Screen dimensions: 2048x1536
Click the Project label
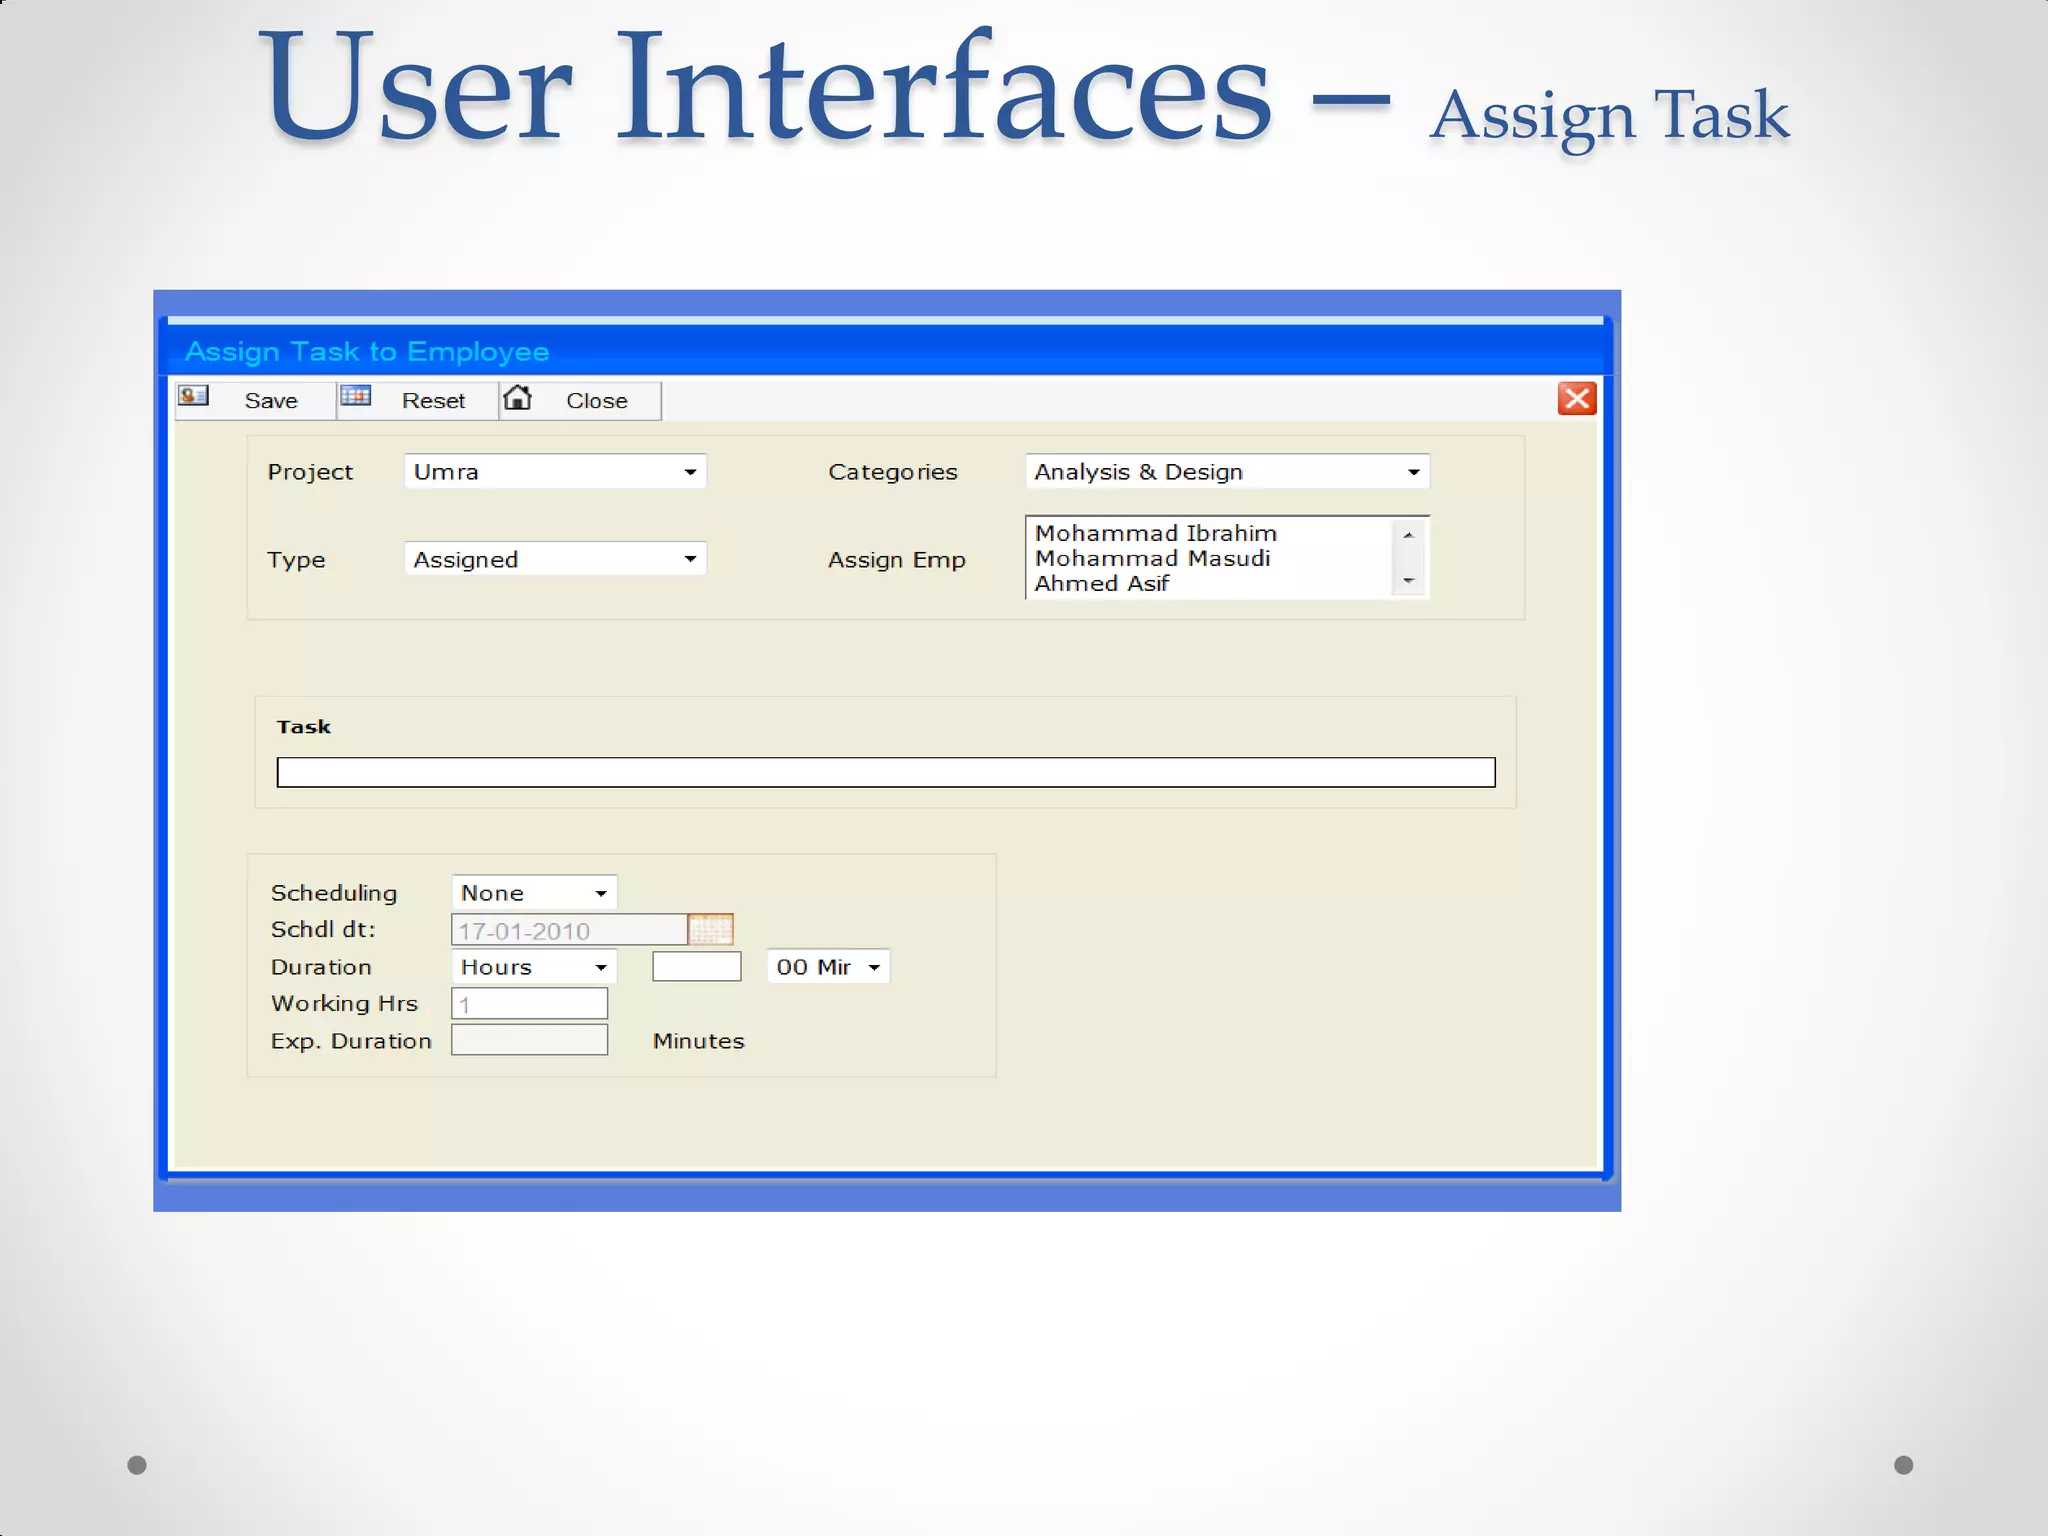310,472
